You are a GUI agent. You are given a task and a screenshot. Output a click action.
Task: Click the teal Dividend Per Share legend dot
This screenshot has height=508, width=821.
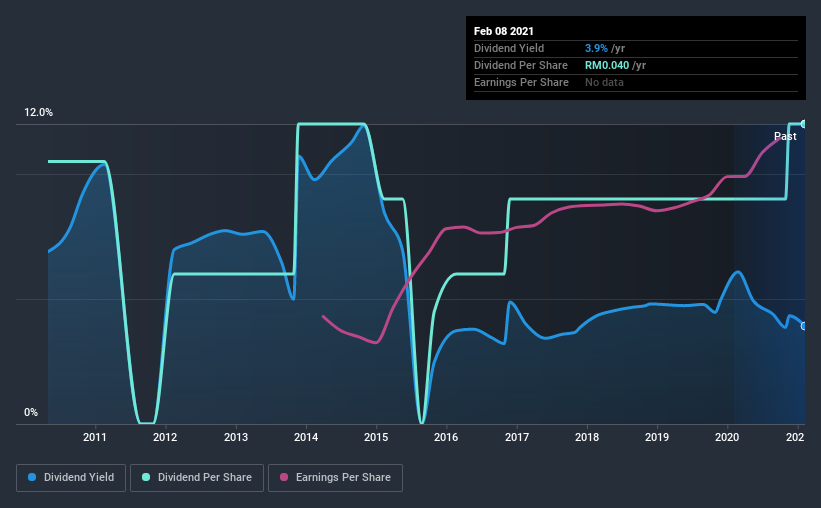point(146,477)
